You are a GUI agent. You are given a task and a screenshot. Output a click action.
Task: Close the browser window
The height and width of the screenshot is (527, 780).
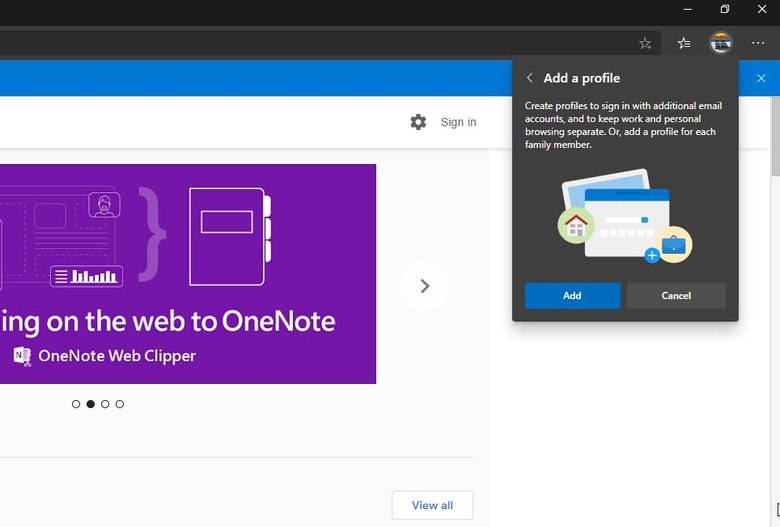point(762,9)
